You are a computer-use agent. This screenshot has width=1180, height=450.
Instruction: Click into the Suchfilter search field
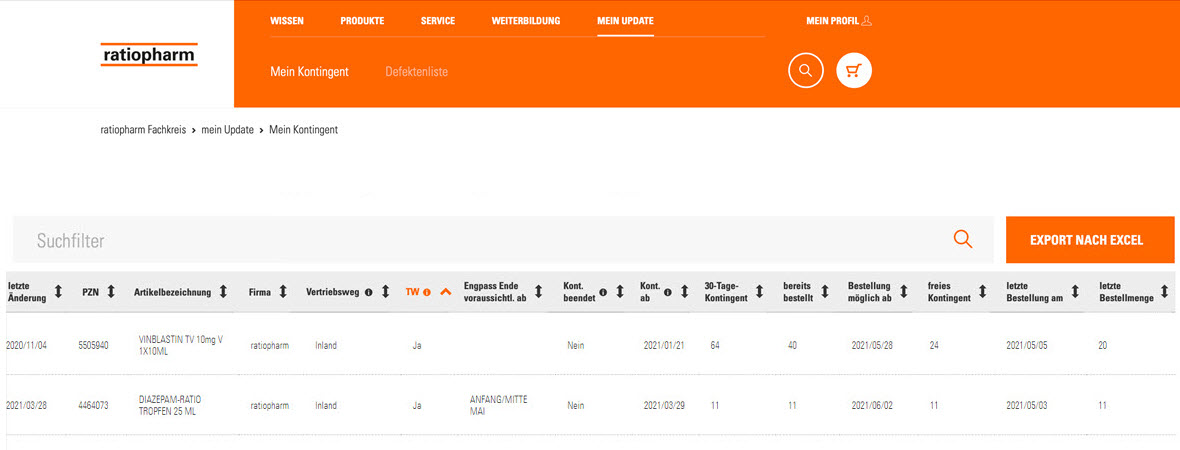click(480, 240)
